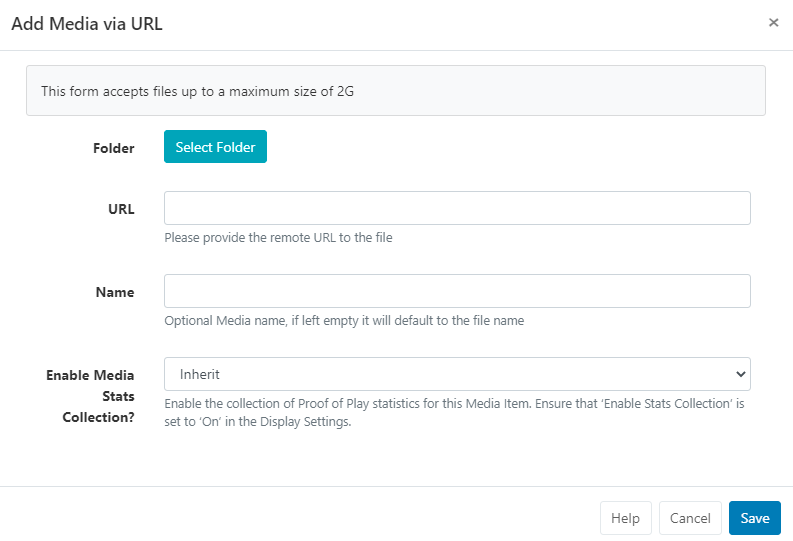The height and width of the screenshot is (541, 793).
Task: Close the Add Media via URL dialog
Action: (773, 23)
